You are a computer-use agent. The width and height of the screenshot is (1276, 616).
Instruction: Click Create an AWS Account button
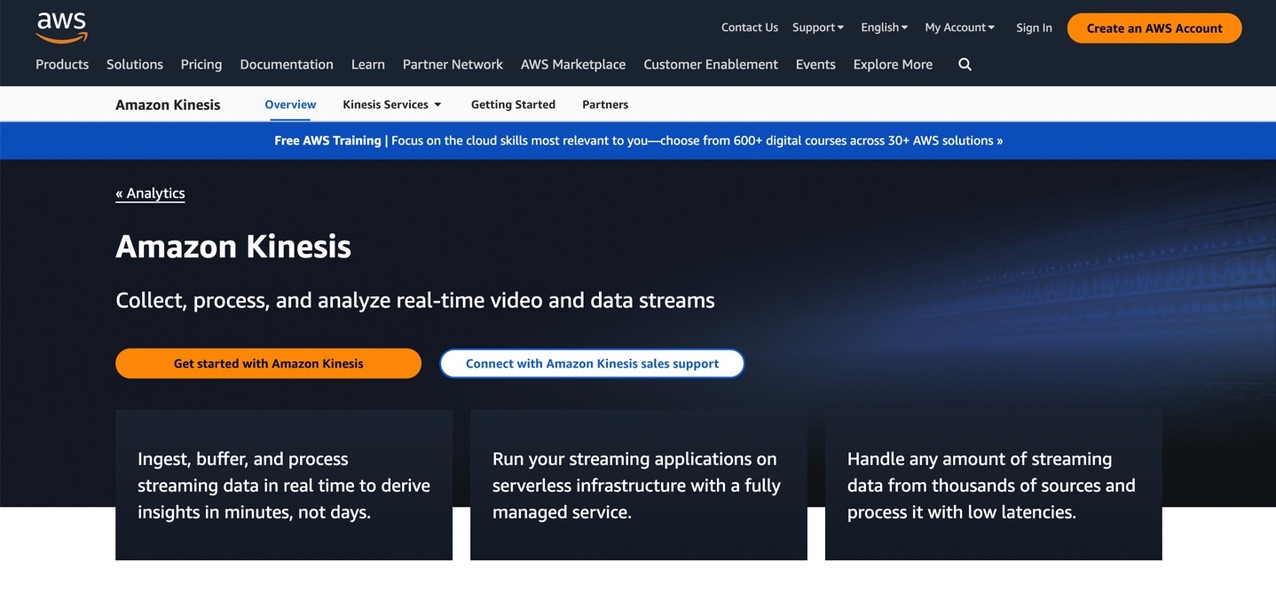(x=1154, y=28)
